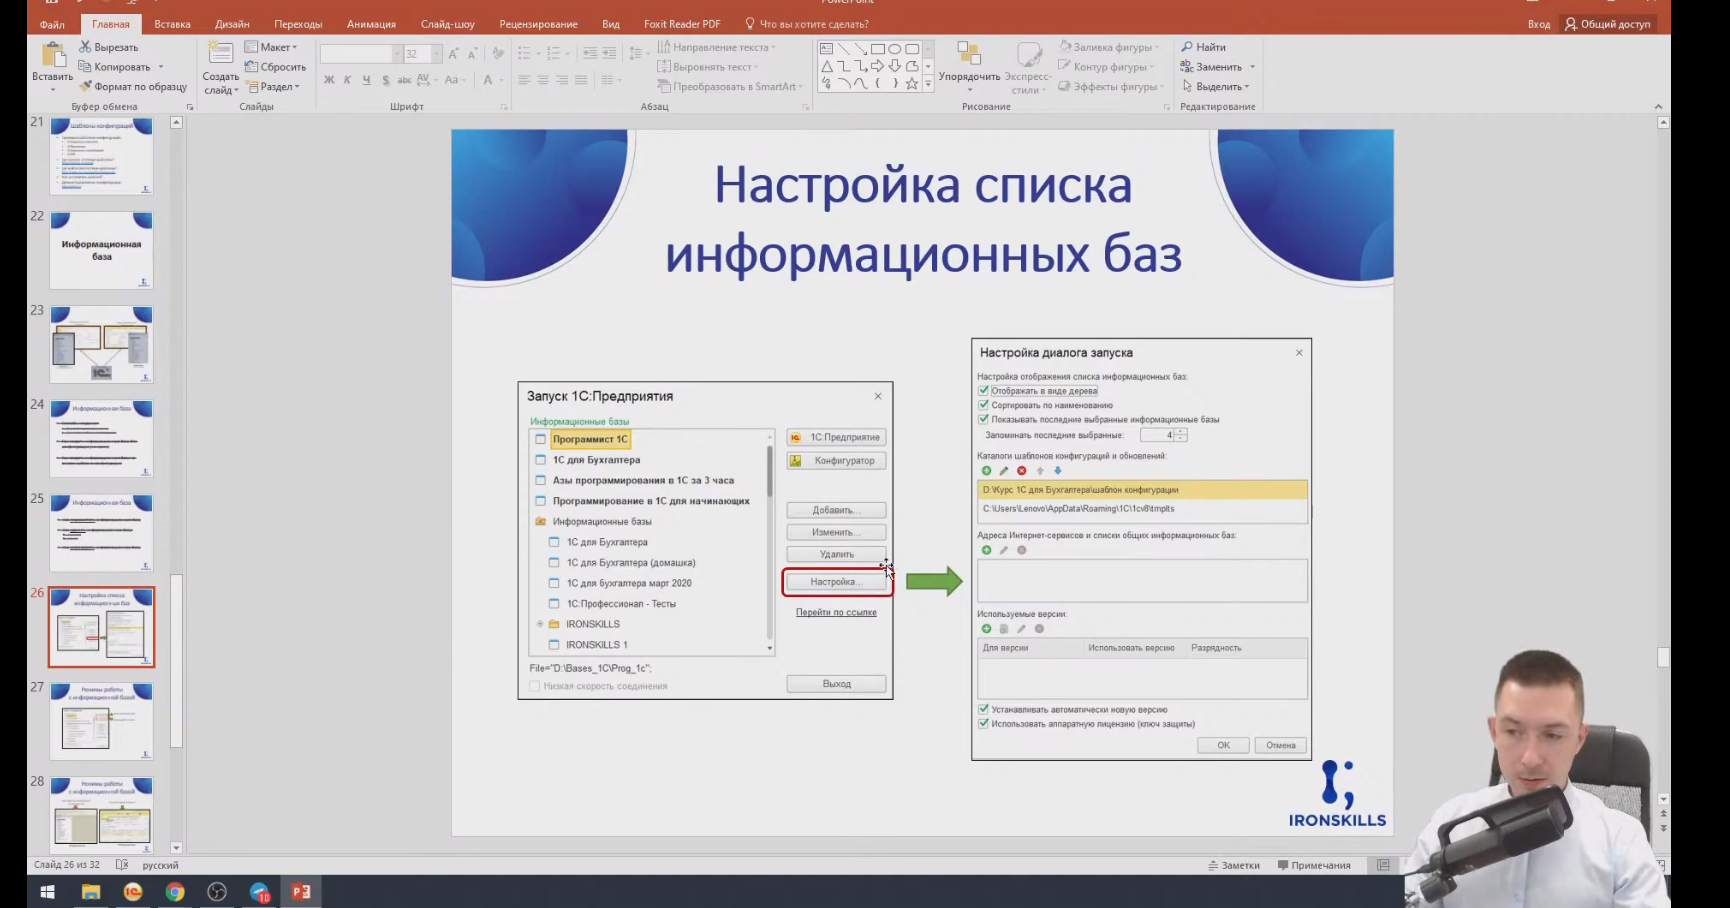1730x908 pixels.
Task: Open Chrome from the taskbar
Action: click(x=175, y=891)
